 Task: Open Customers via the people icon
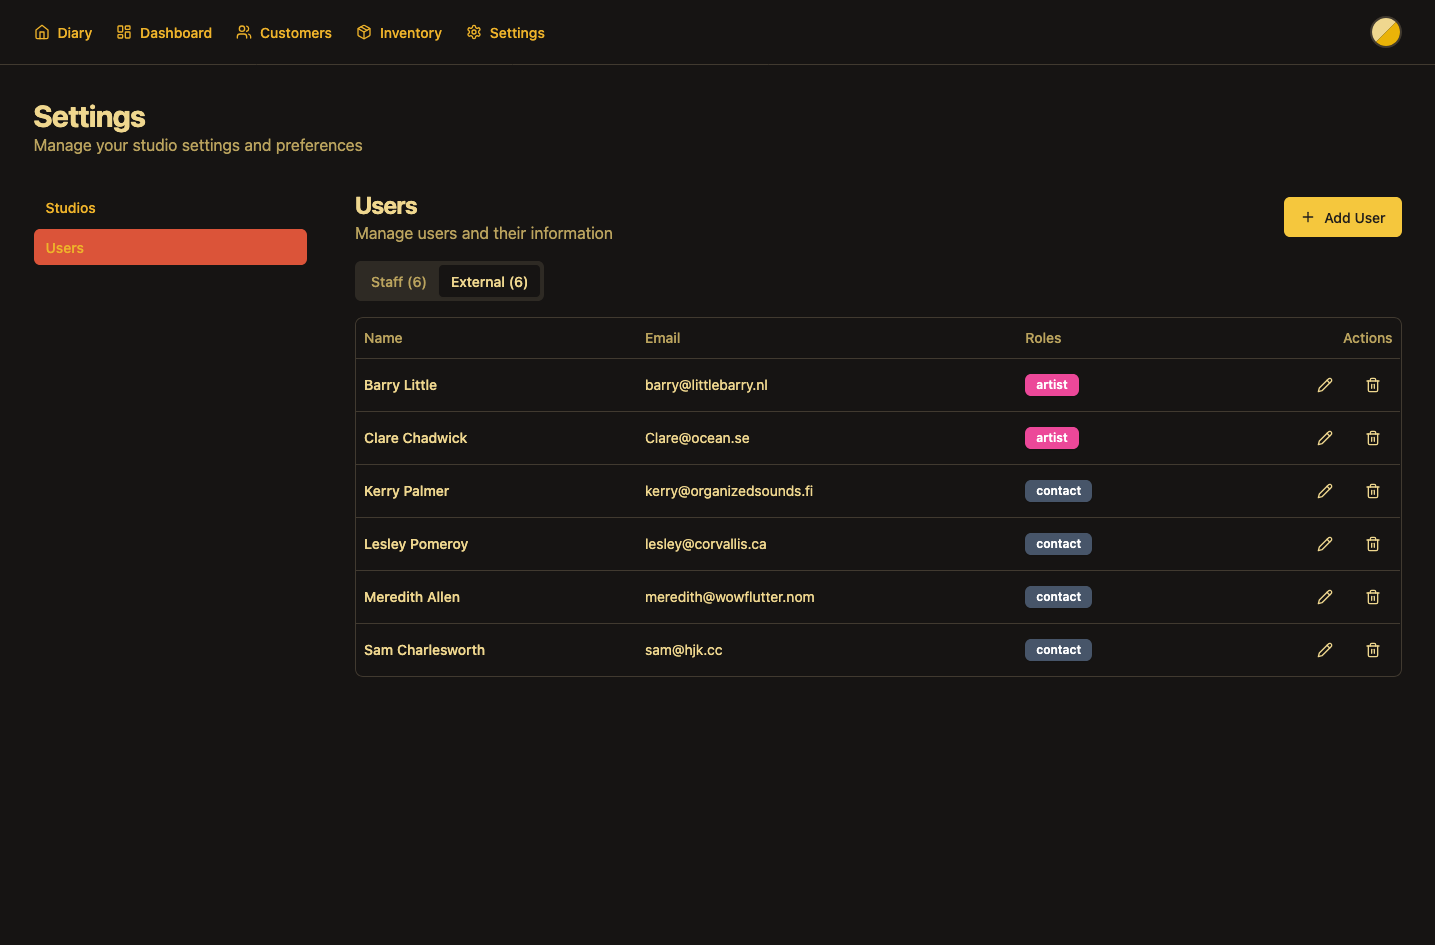(x=243, y=32)
